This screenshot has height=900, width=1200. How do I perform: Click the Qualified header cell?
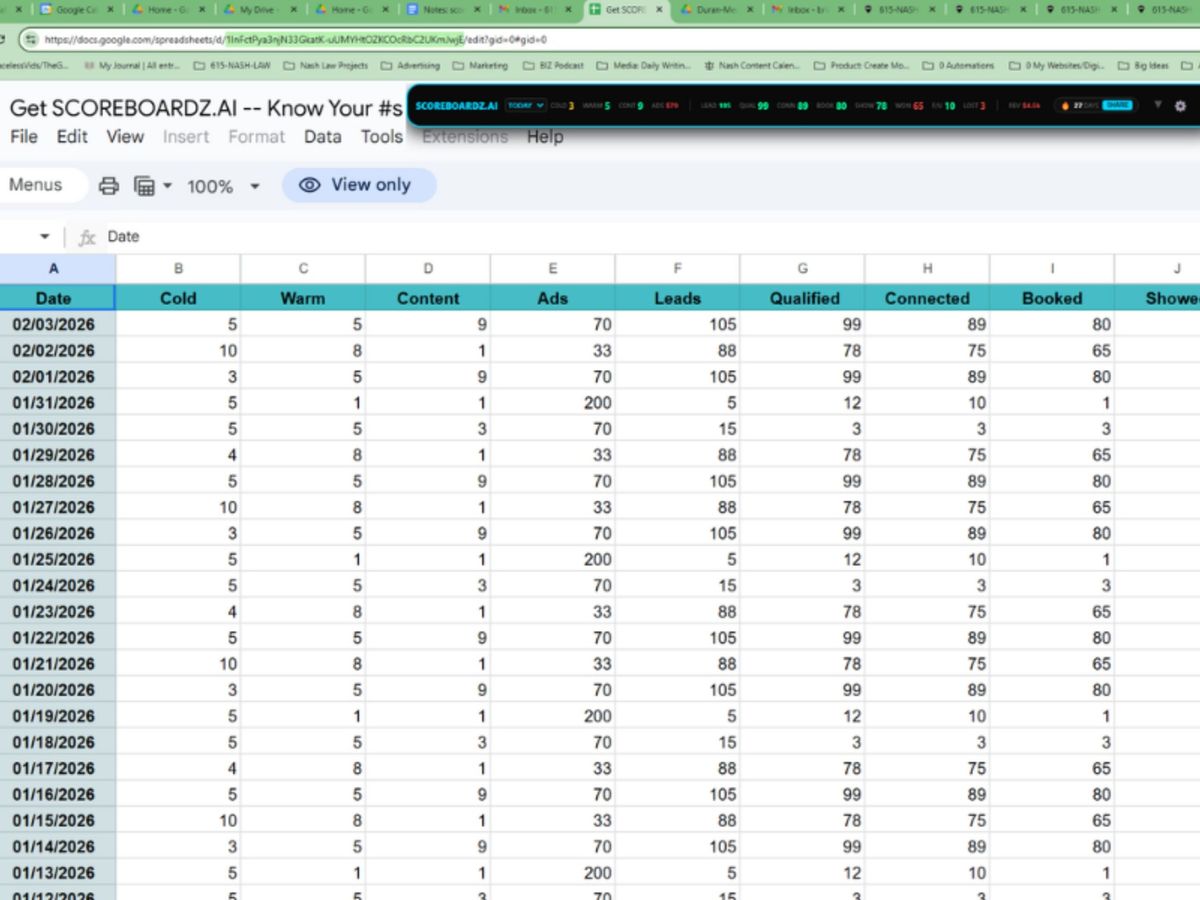coord(802,298)
